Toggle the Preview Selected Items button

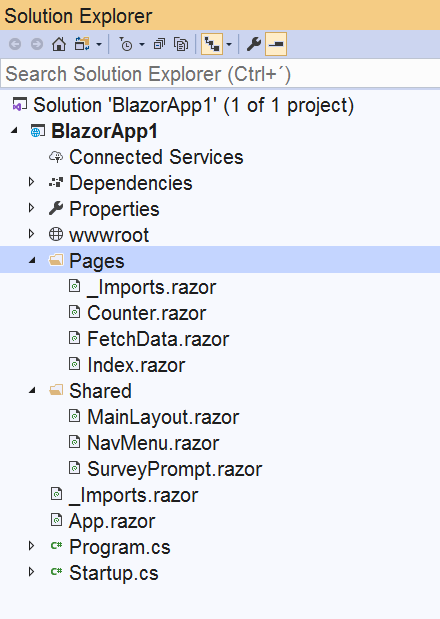pos(276,44)
